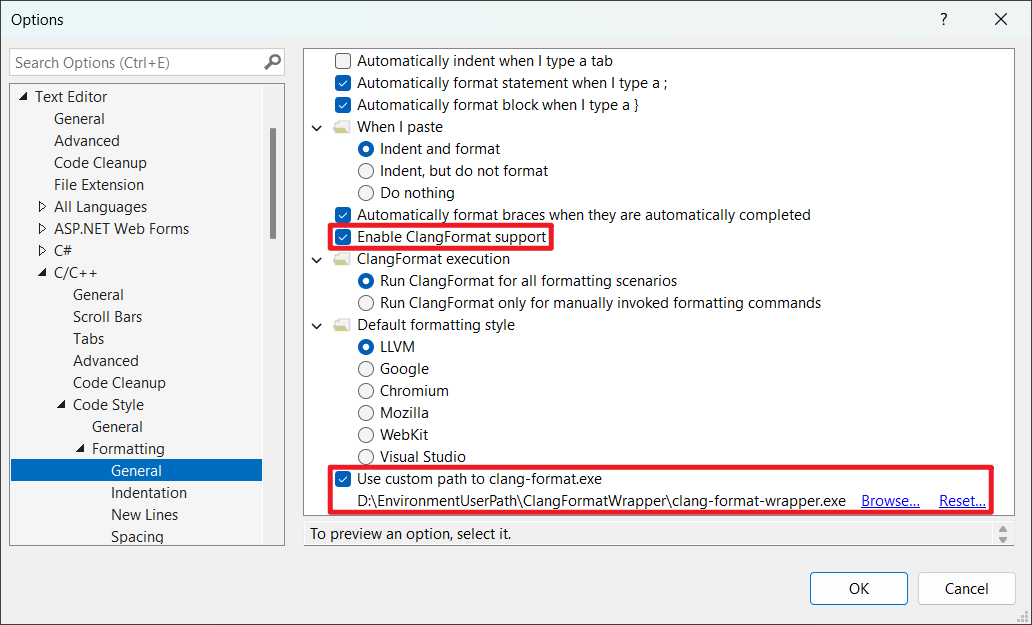Expand the C# tree node
This screenshot has height=625, width=1032.
42,251
